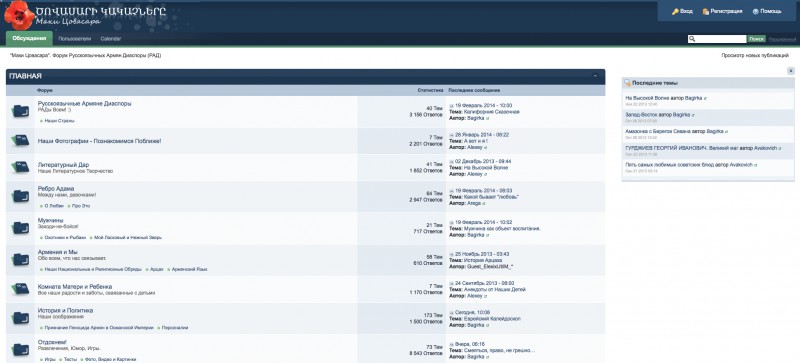The image size is (800, 363).
Task: Click the speech bubble icon in Последние темы header
Action: point(628,83)
